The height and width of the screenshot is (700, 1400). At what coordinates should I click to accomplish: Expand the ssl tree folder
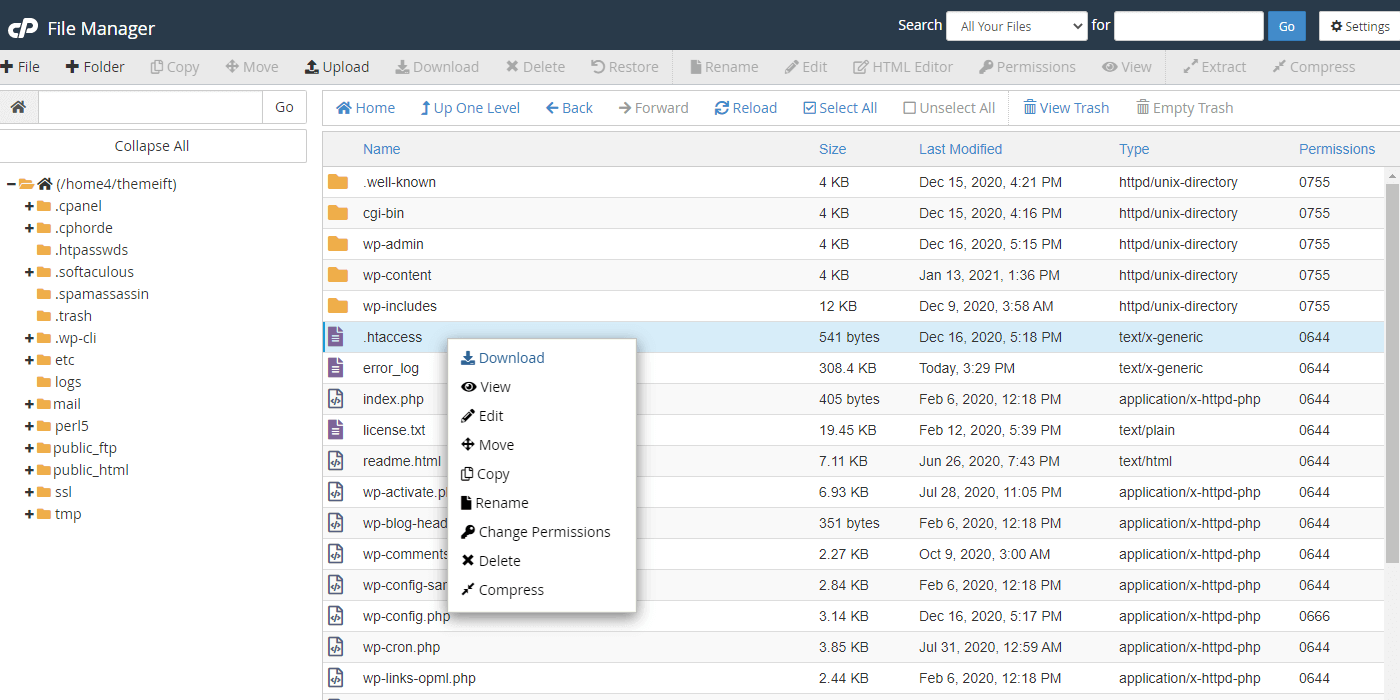pyautogui.click(x=30, y=492)
